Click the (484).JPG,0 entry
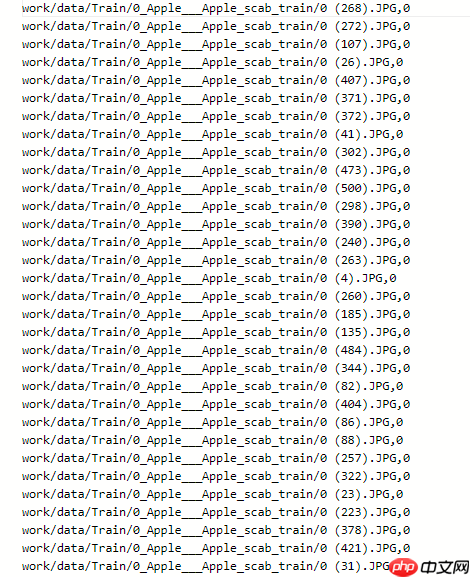470x577 pixels. pos(216,351)
